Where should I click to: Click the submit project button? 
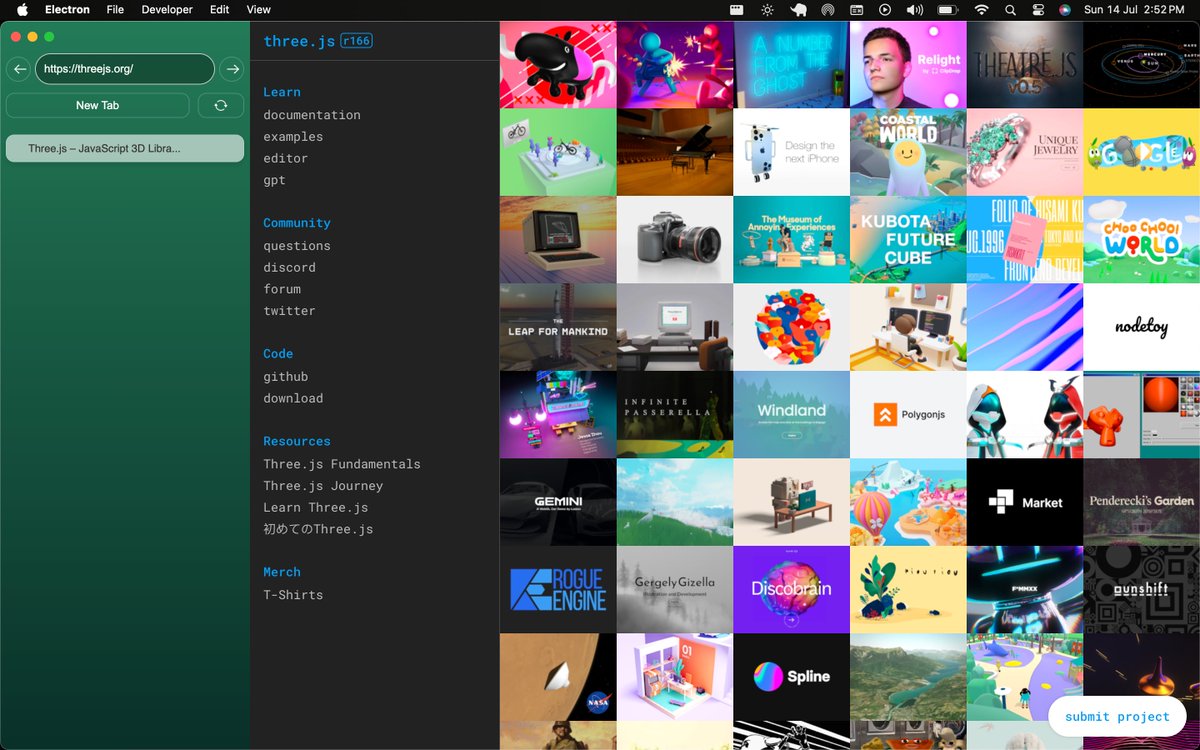tap(1117, 716)
